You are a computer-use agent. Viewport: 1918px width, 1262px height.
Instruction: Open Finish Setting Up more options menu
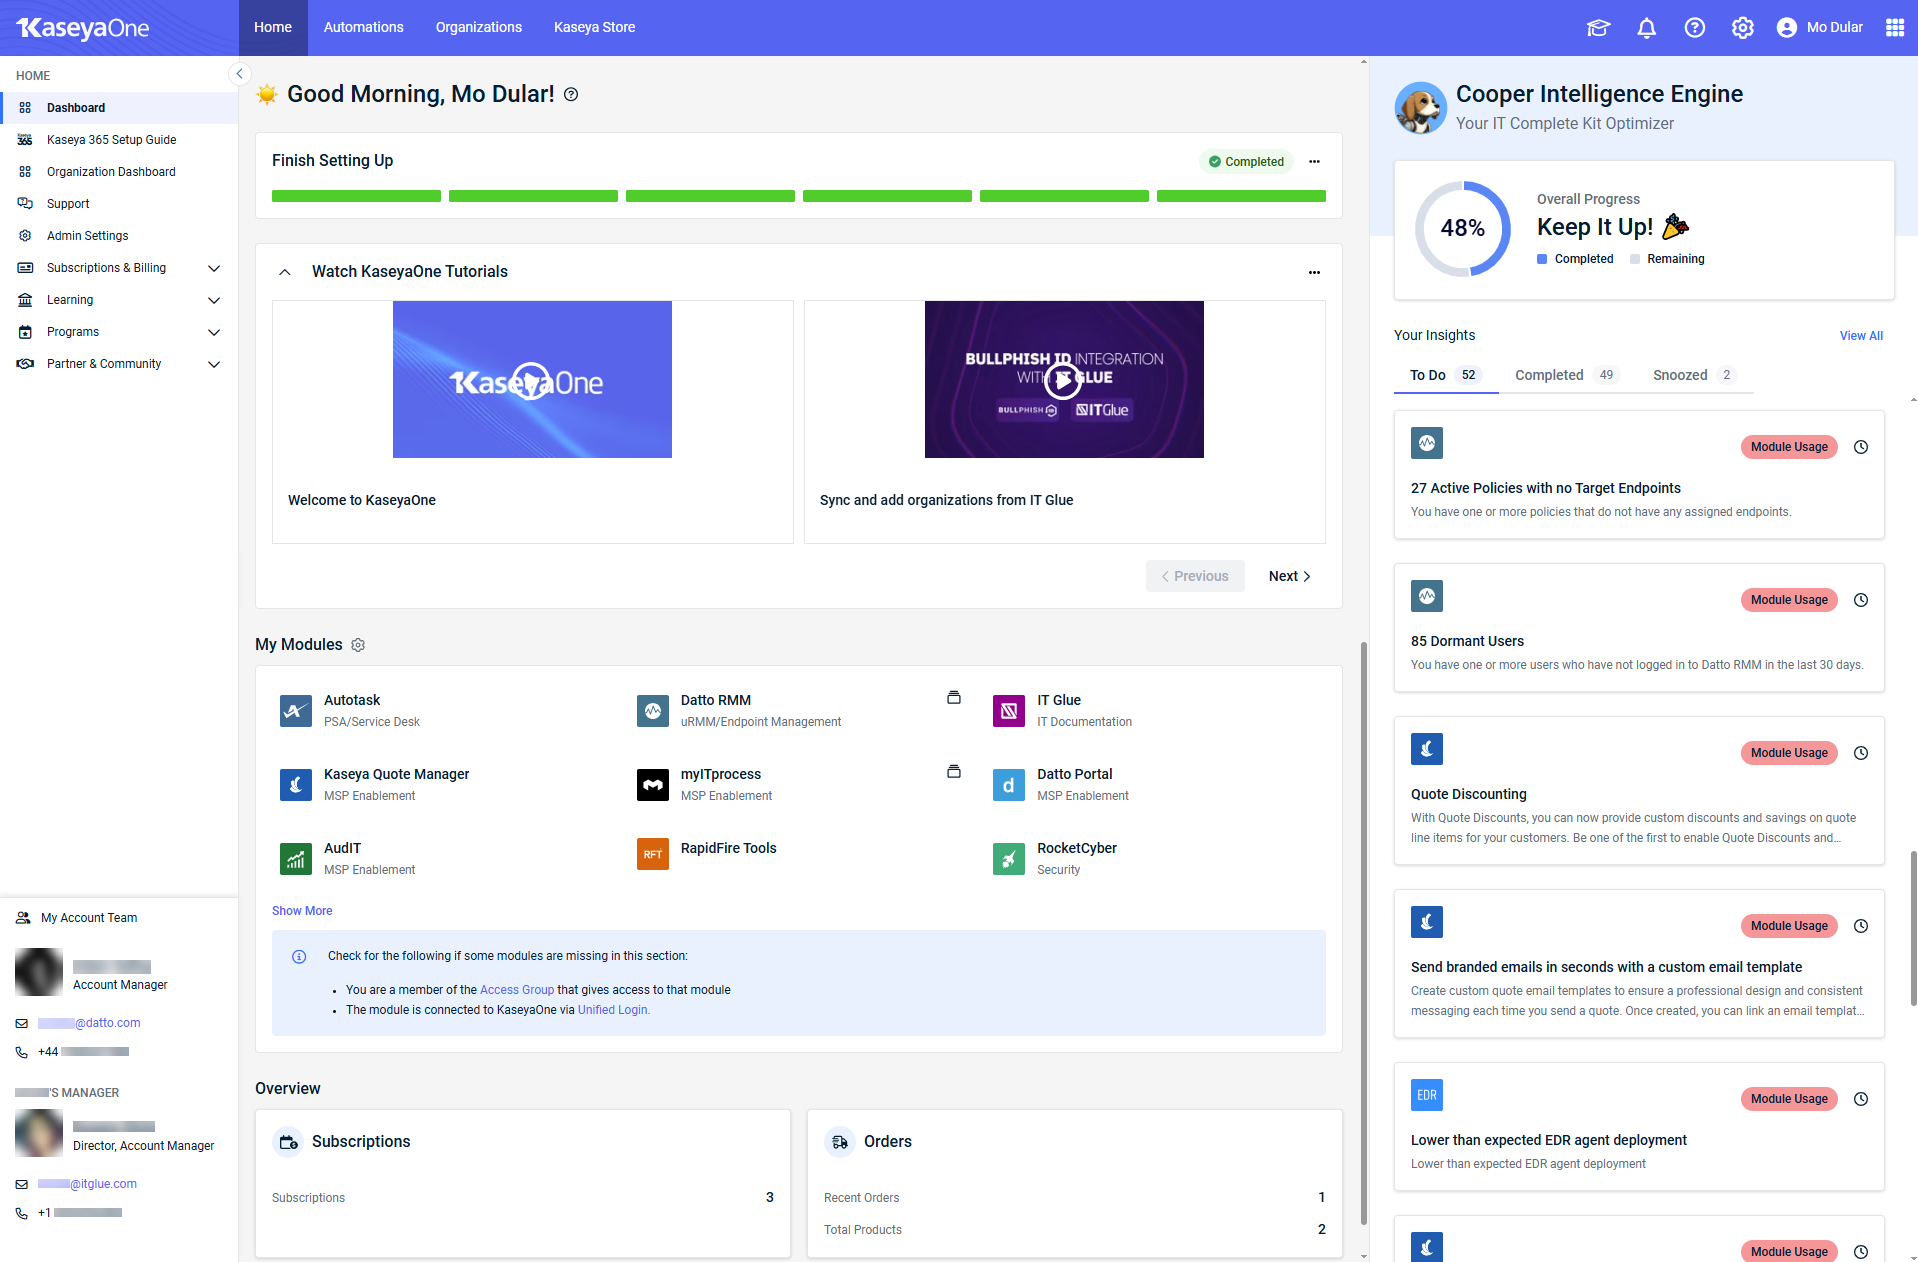(1314, 162)
